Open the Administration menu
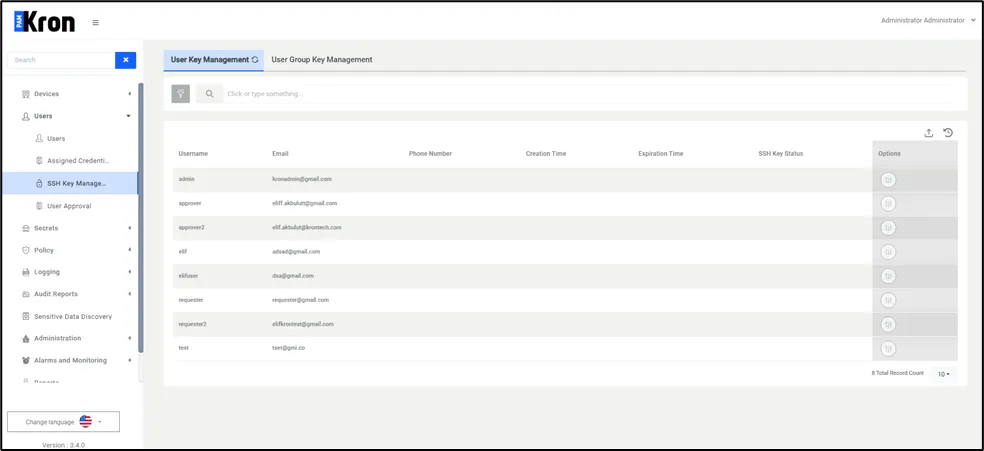 point(58,339)
